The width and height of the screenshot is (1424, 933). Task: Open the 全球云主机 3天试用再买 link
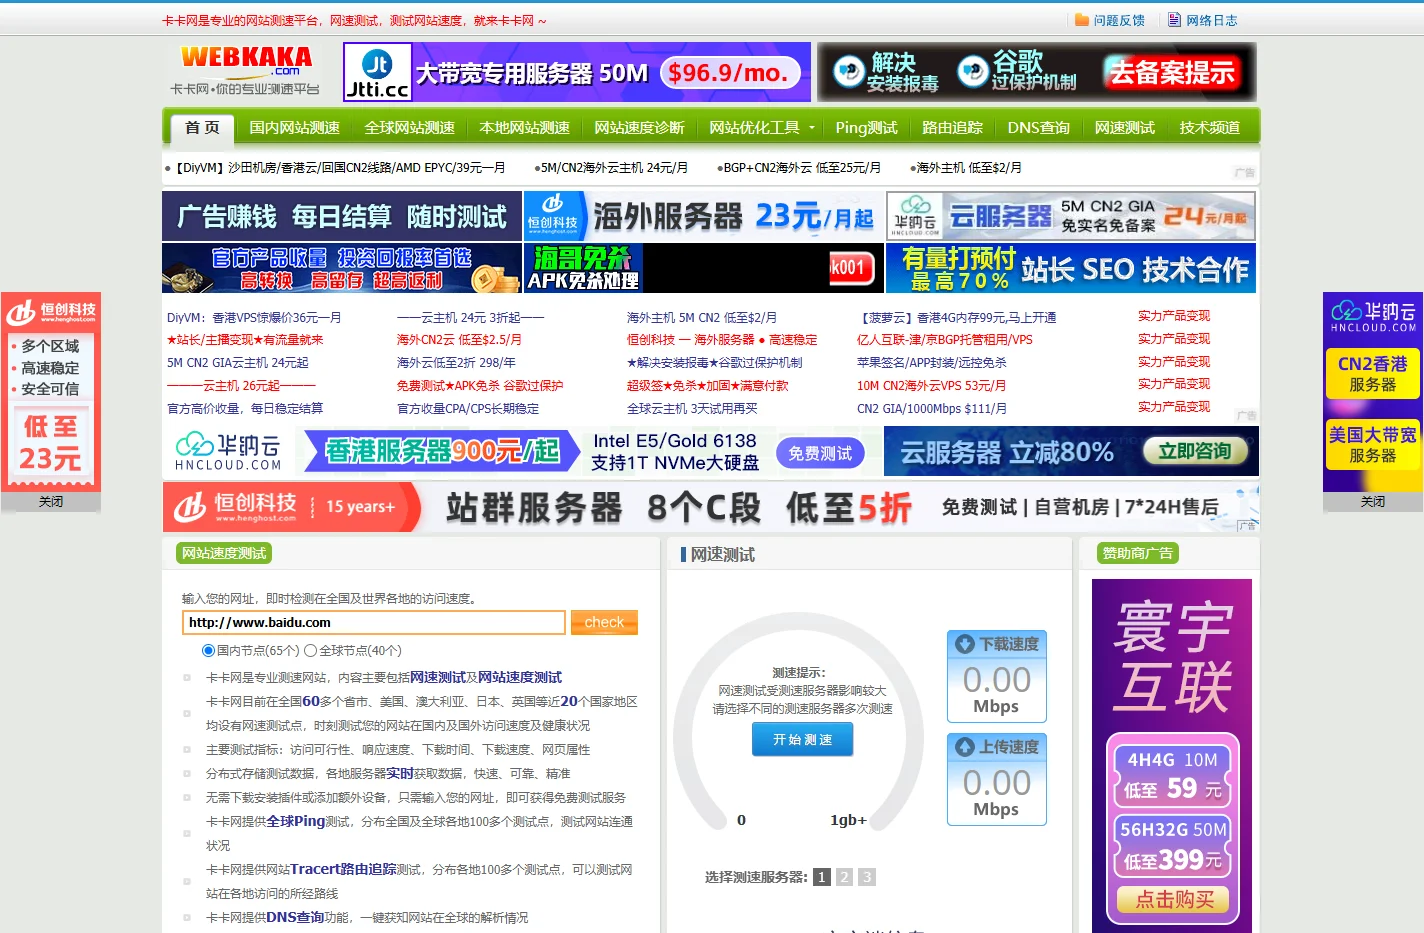click(x=692, y=409)
